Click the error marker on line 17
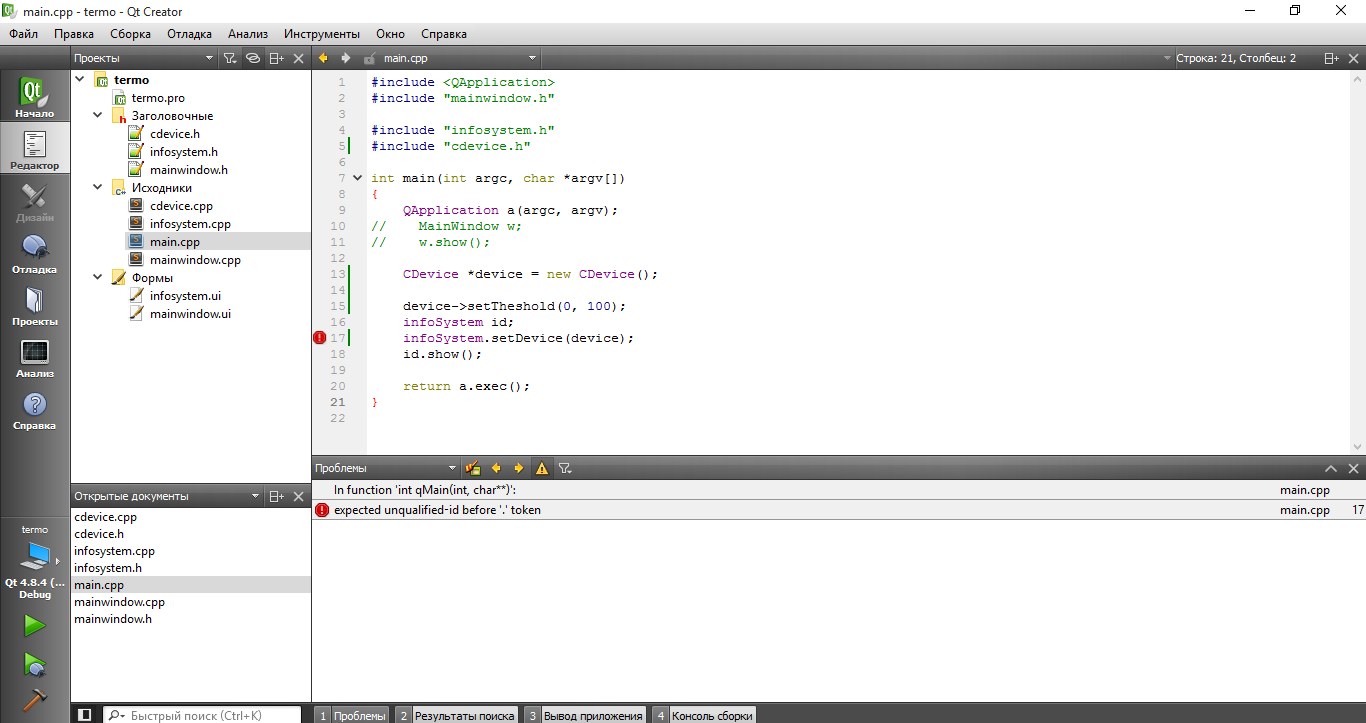Image resolution: width=1366 pixels, height=723 pixels. pyautogui.click(x=320, y=338)
